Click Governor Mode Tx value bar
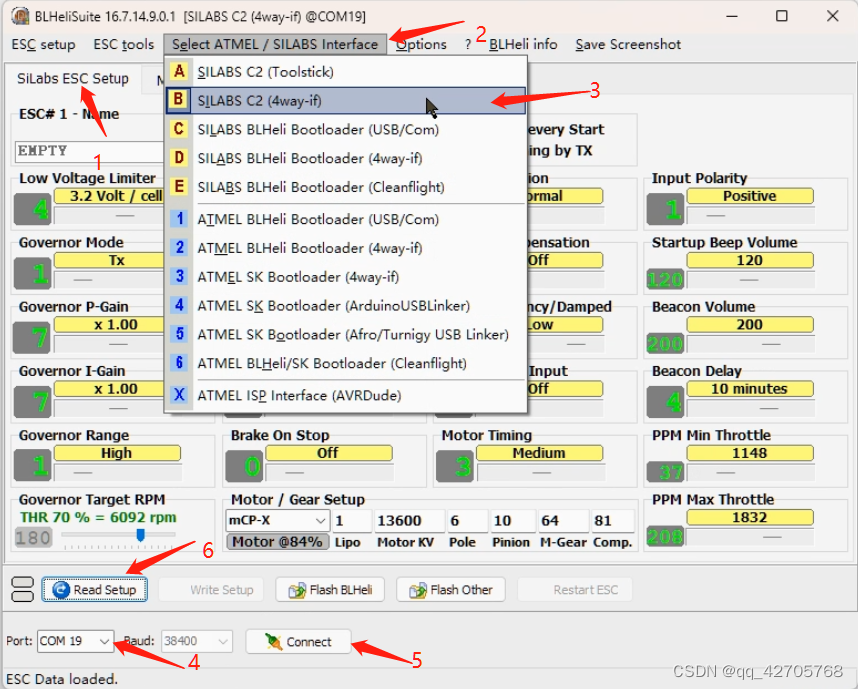This screenshot has height=689, width=858. pyautogui.click(x=109, y=260)
